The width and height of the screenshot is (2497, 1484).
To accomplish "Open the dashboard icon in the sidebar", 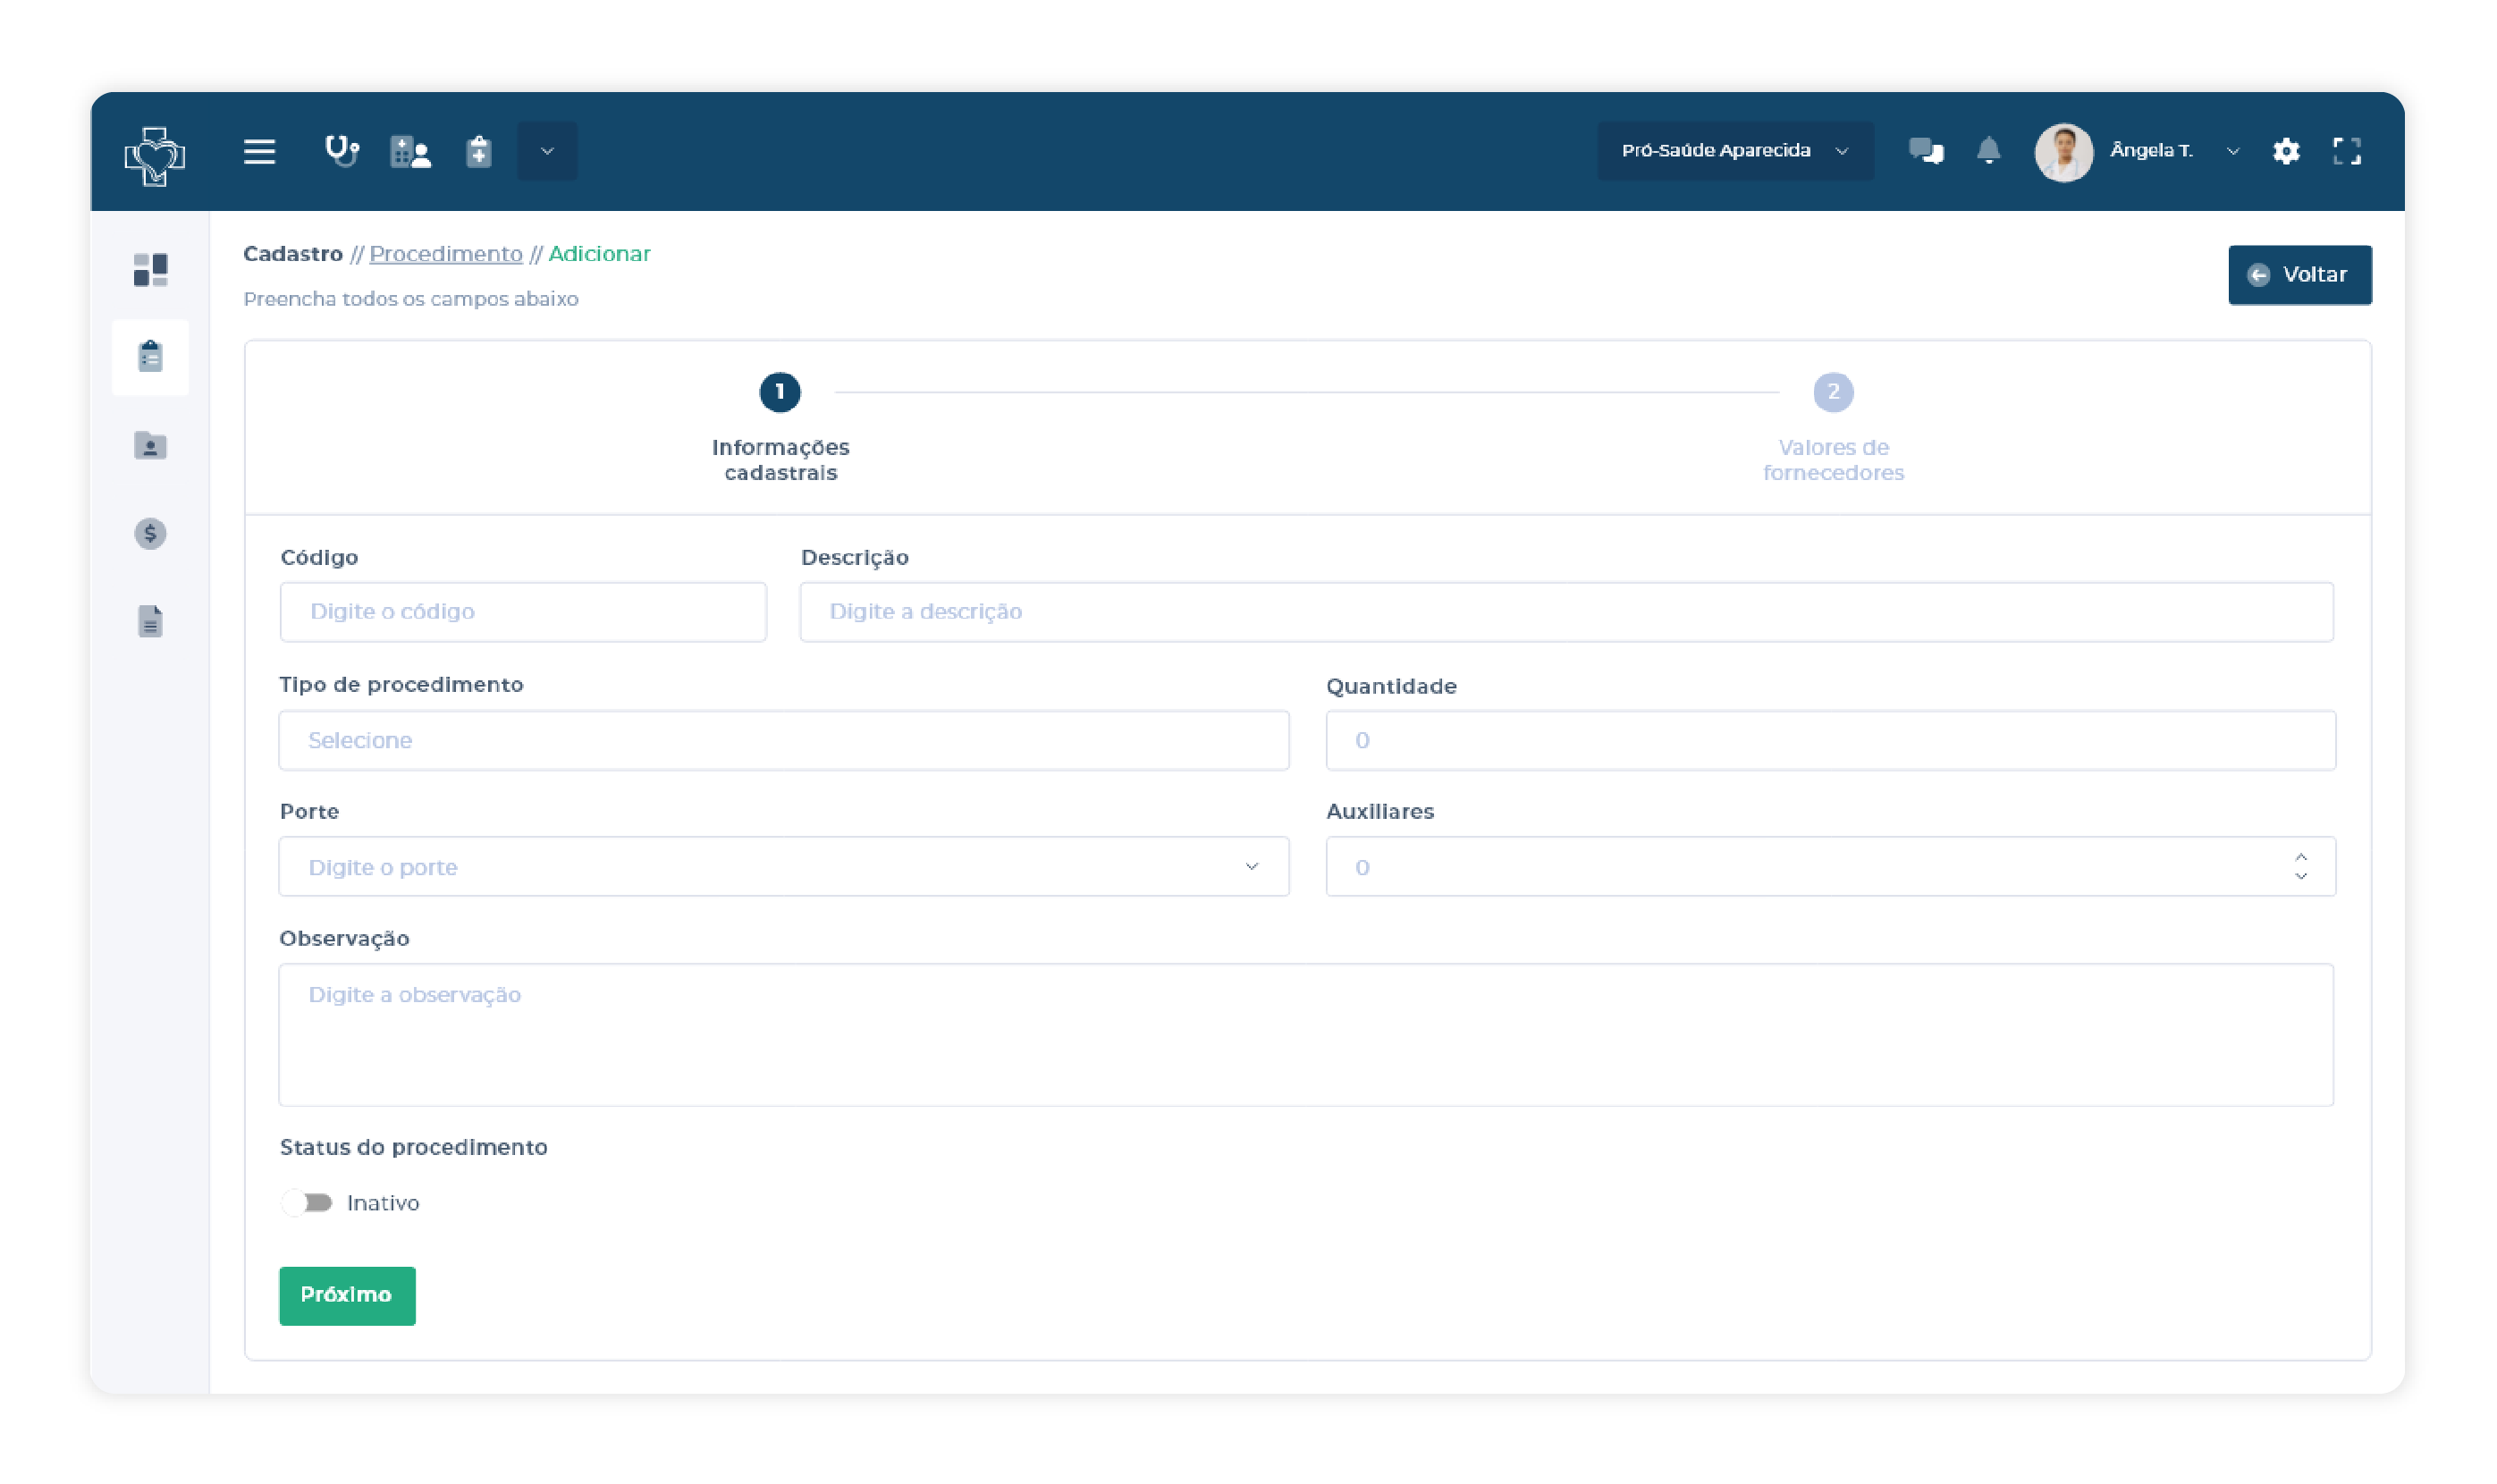I will click(x=151, y=269).
